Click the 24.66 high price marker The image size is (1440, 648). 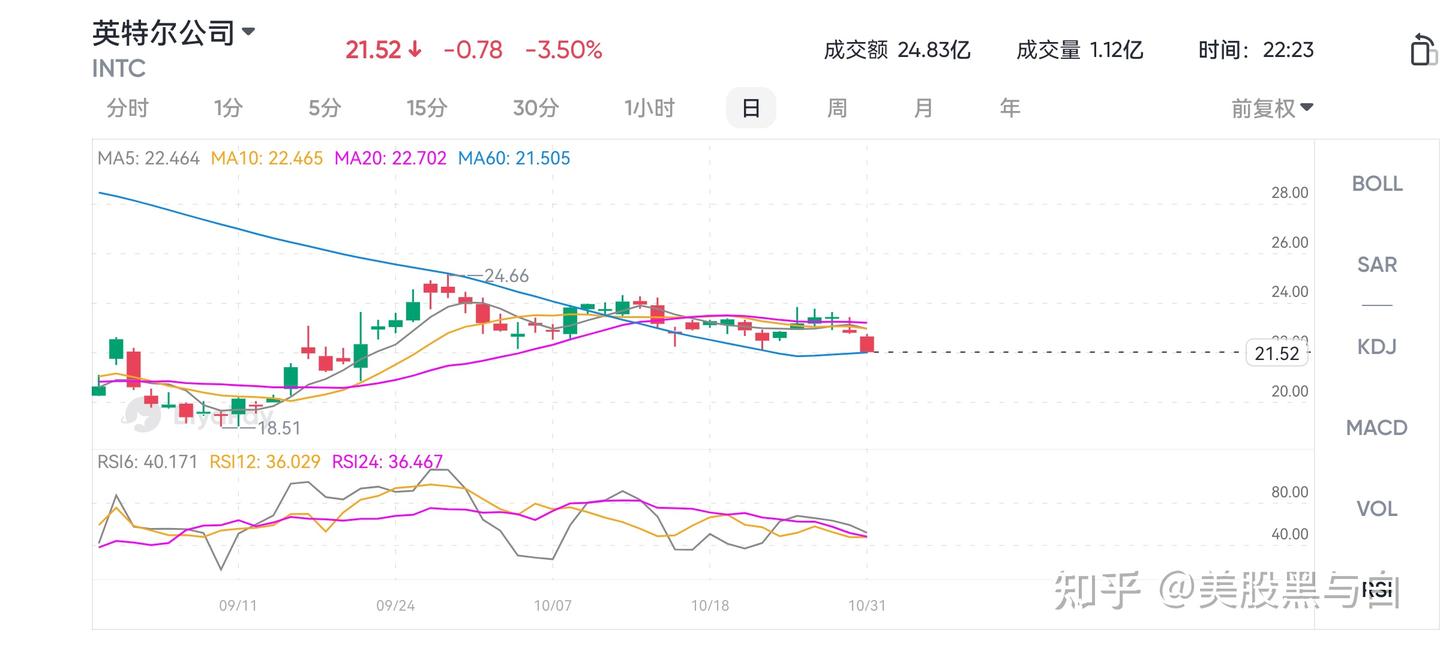pos(506,276)
